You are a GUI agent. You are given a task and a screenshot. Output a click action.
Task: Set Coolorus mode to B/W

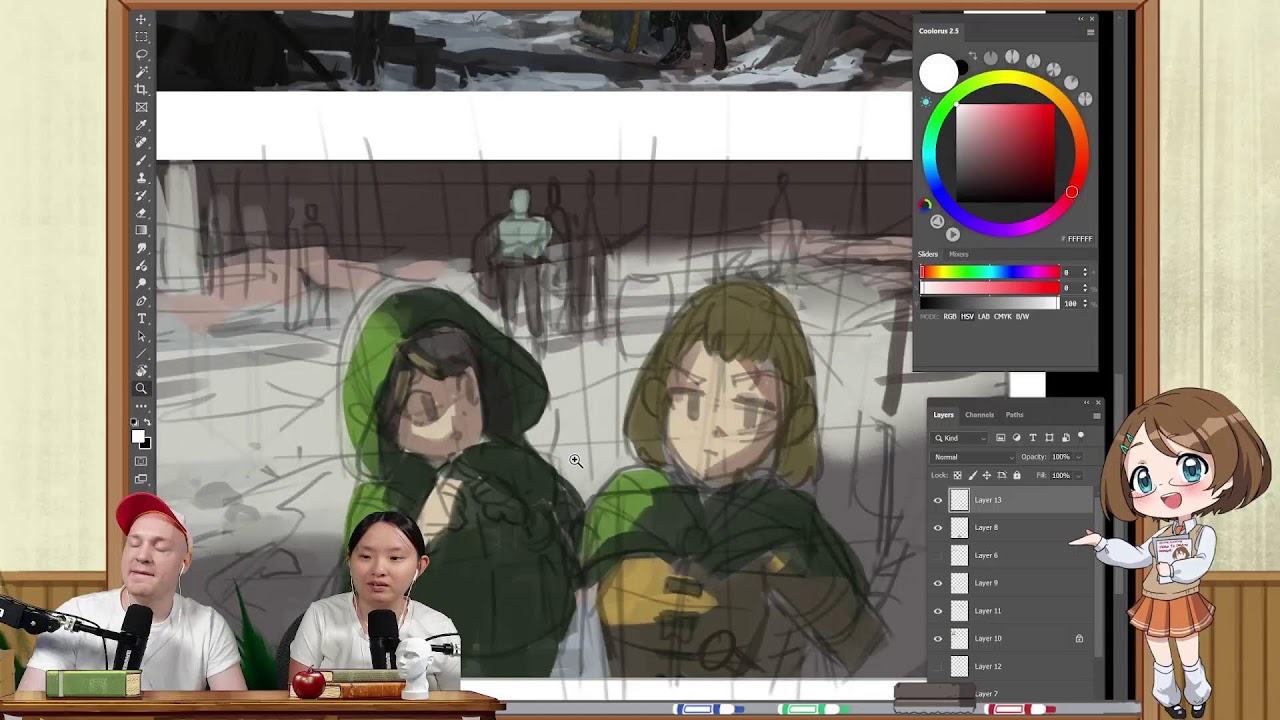(1022, 317)
